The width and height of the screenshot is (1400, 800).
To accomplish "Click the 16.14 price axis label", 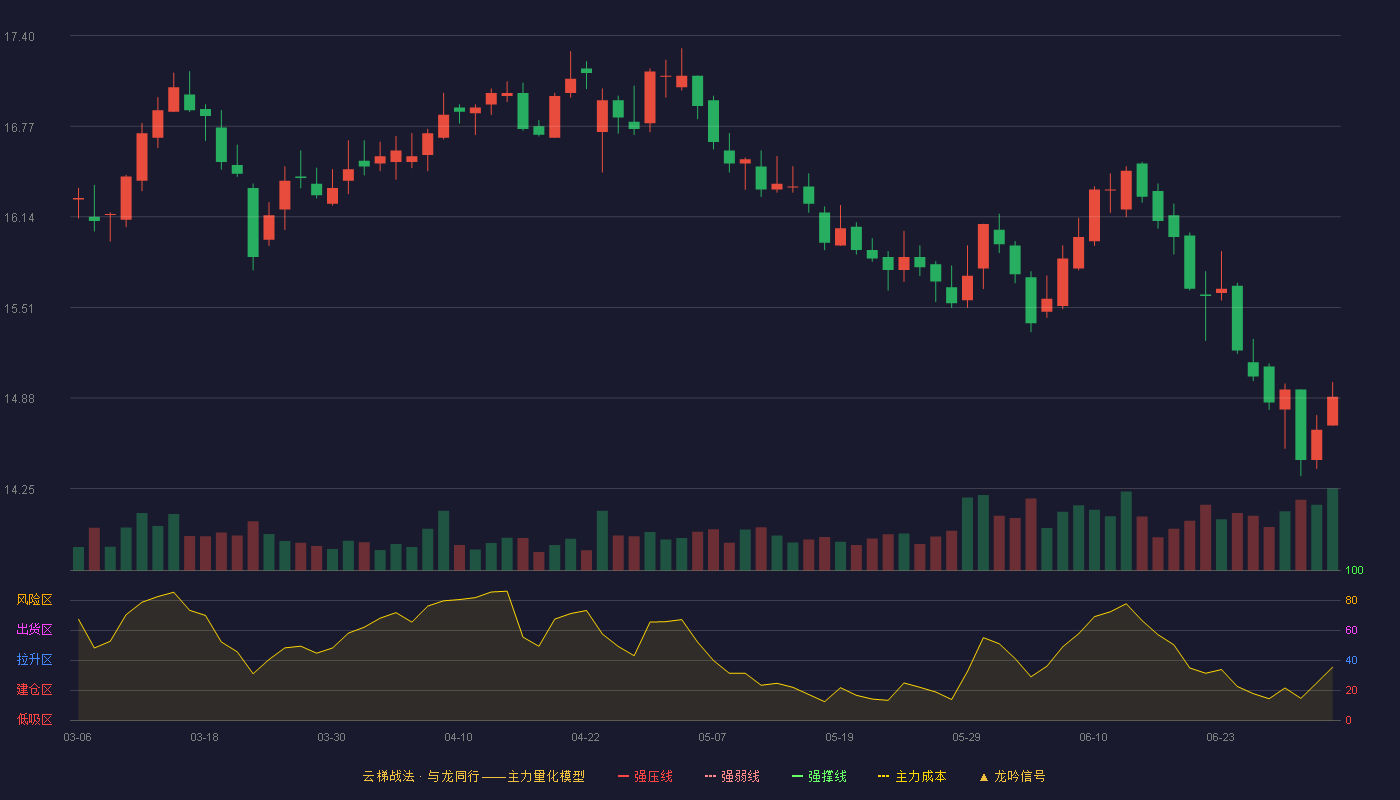I will [19, 217].
